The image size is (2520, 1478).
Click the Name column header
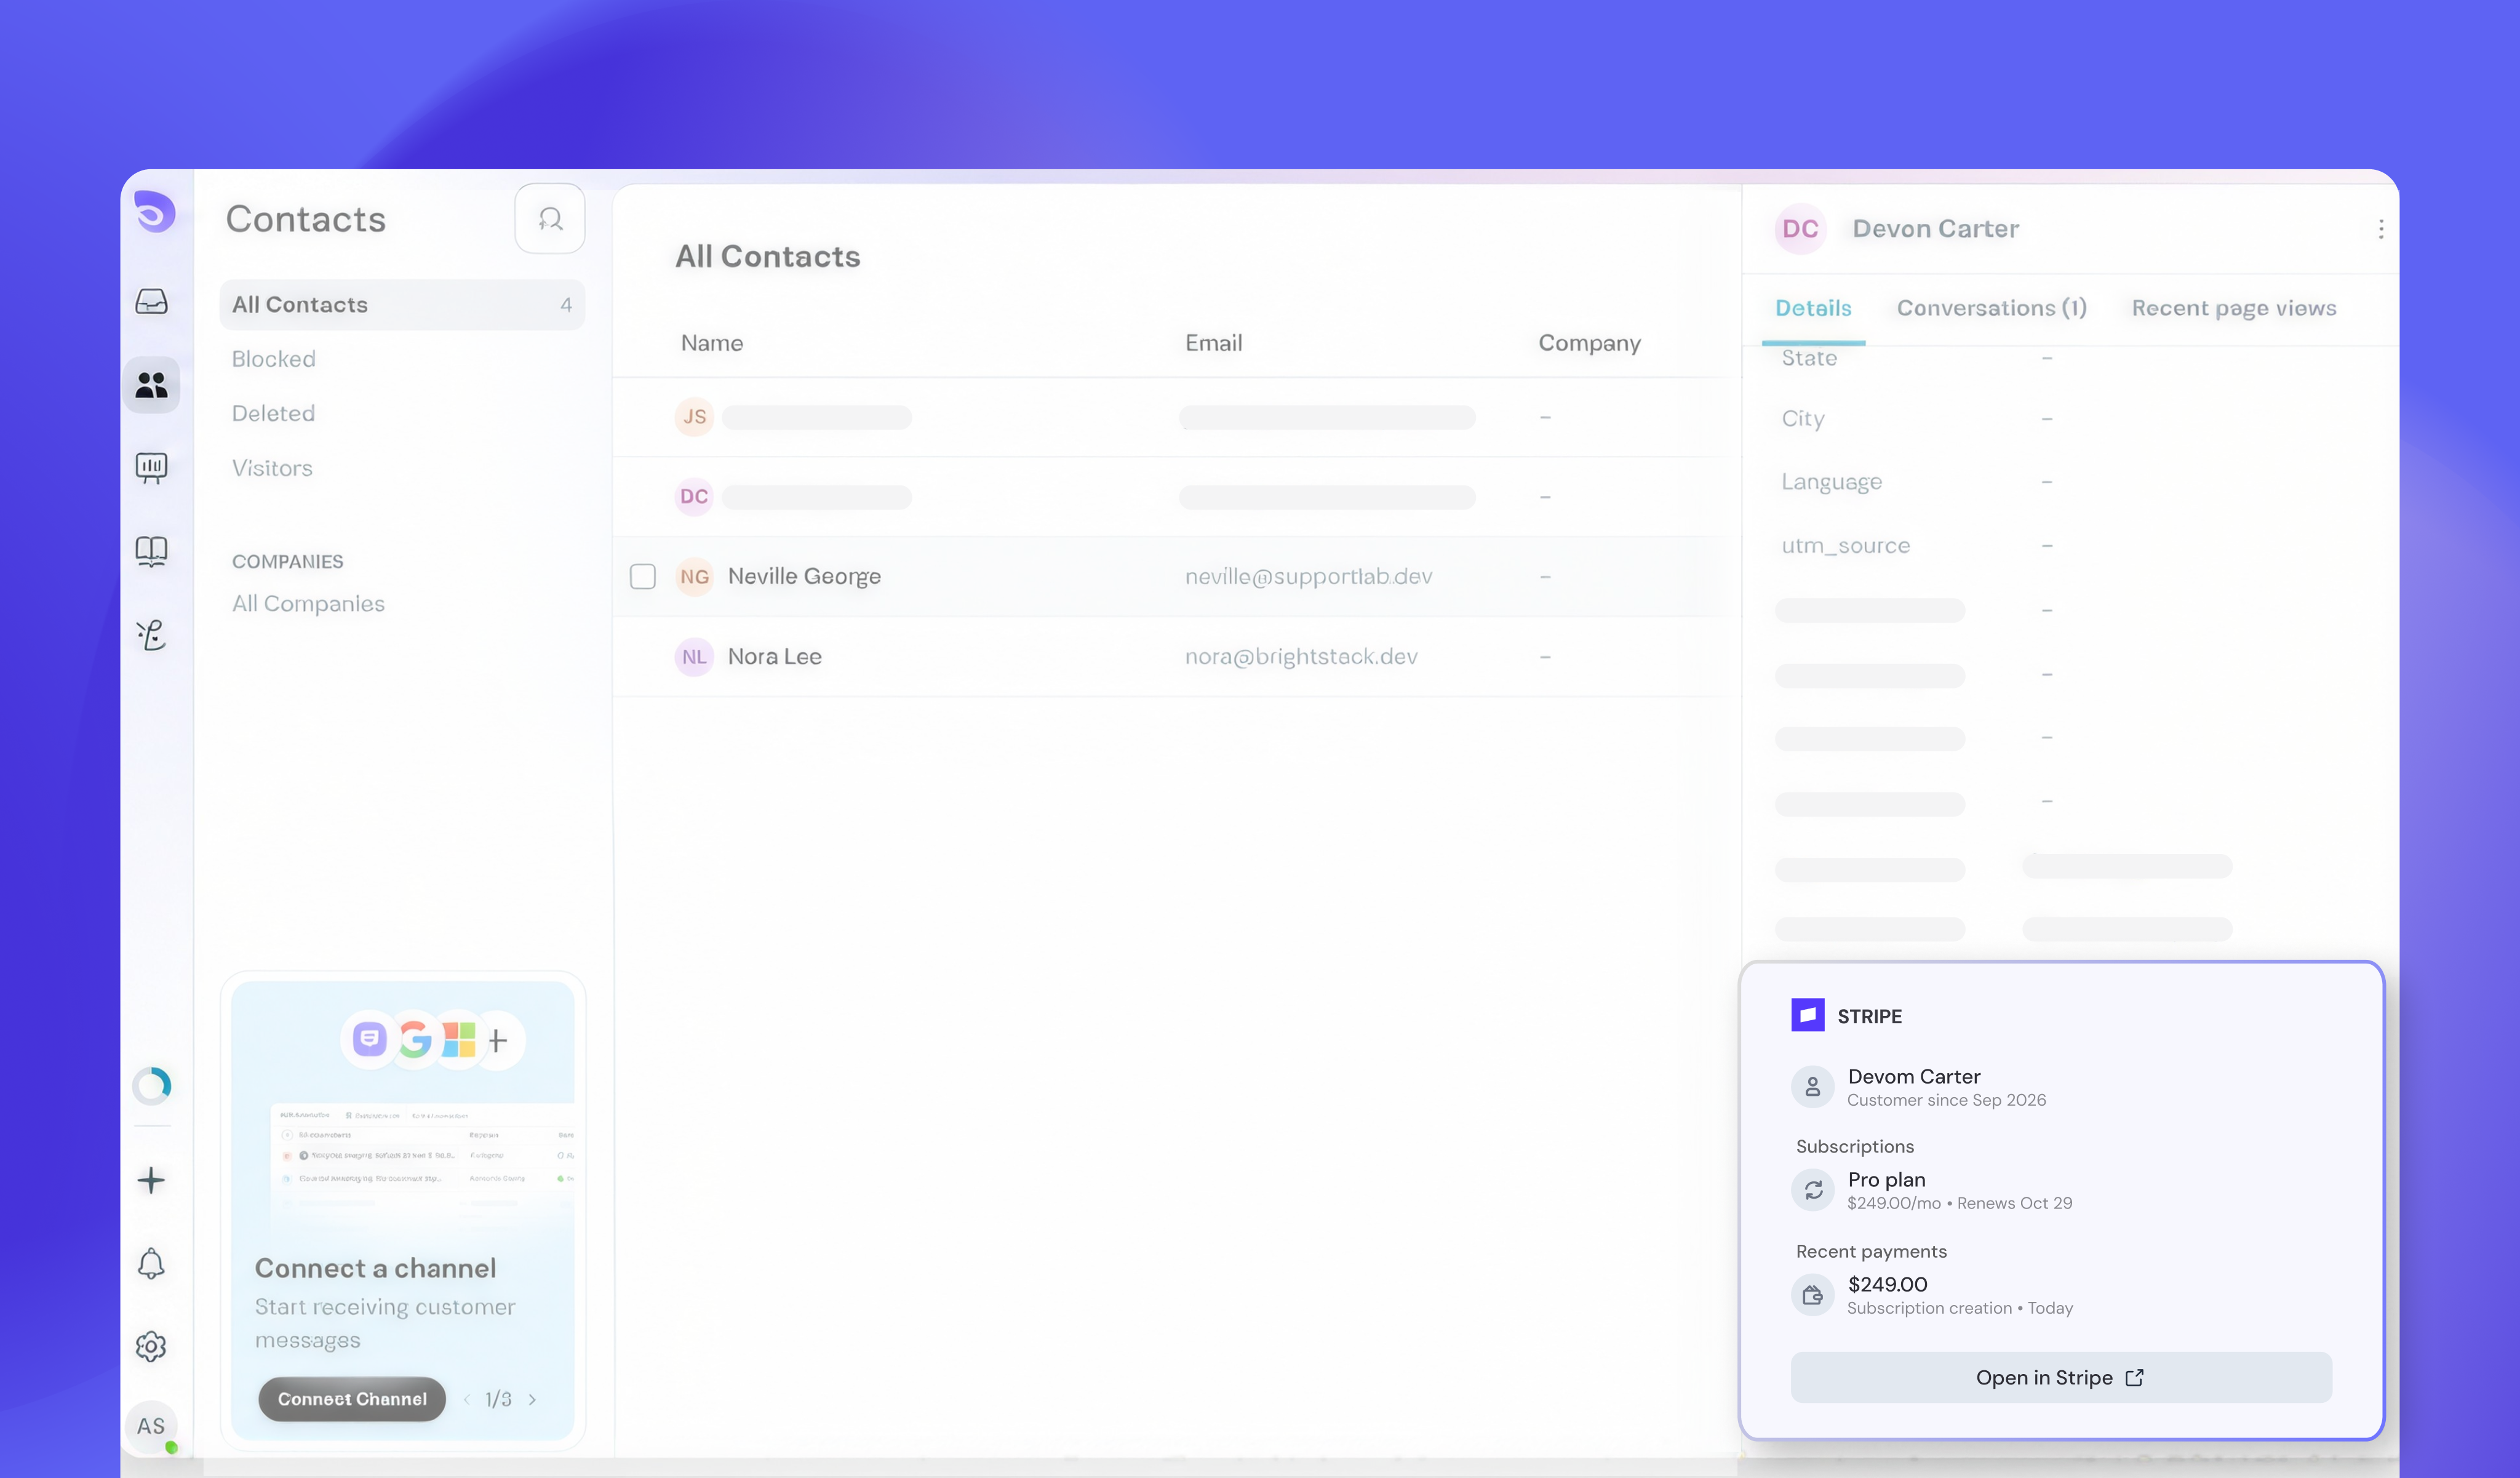click(x=712, y=343)
